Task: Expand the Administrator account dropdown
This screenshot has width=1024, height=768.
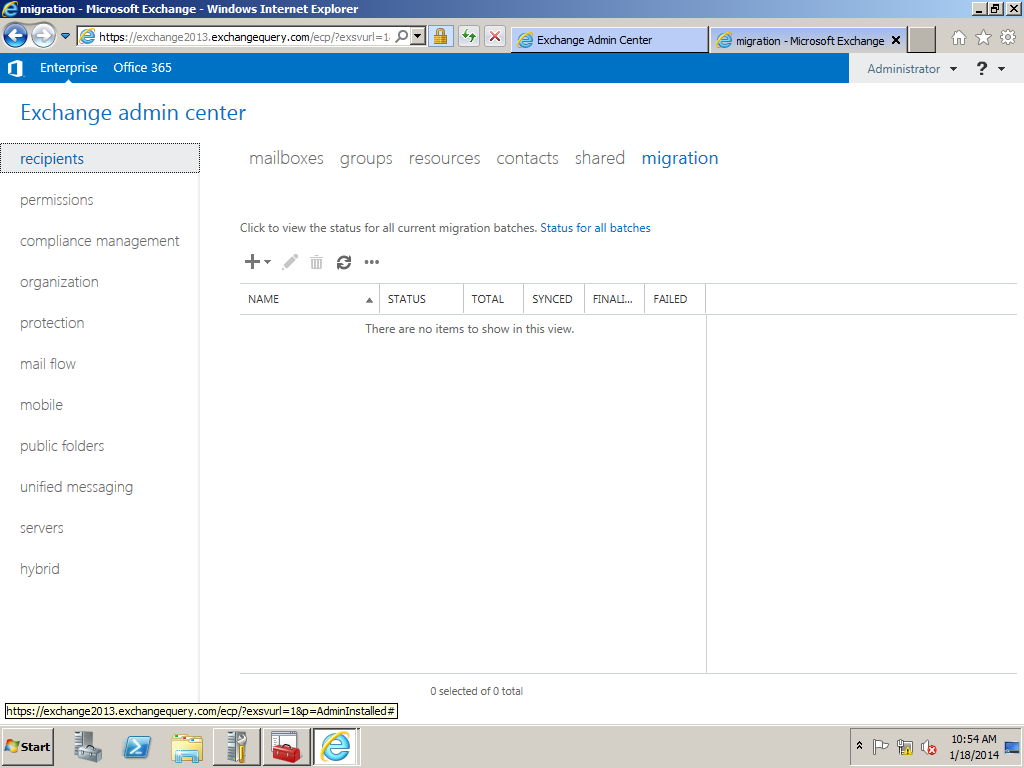Action: (912, 69)
